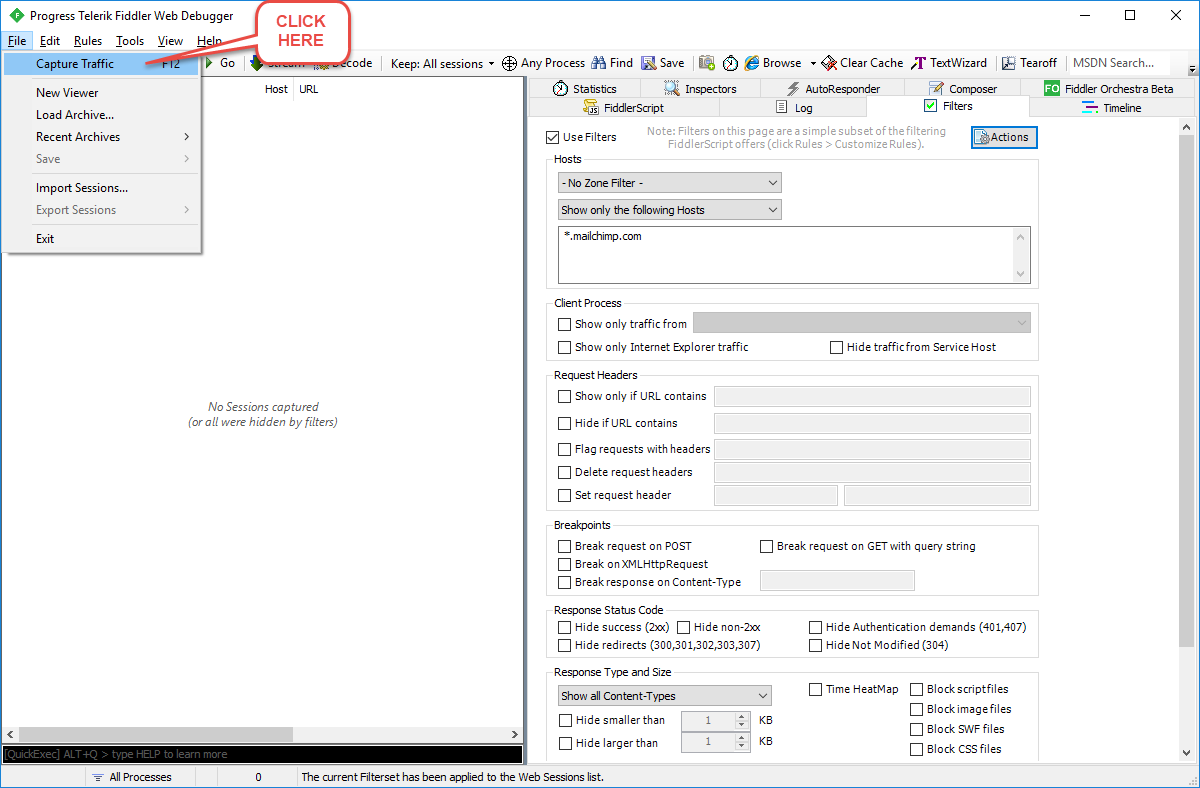Click the Browse Internet Explorer icon
This screenshot has width=1200, height=788.
[752, 63]
